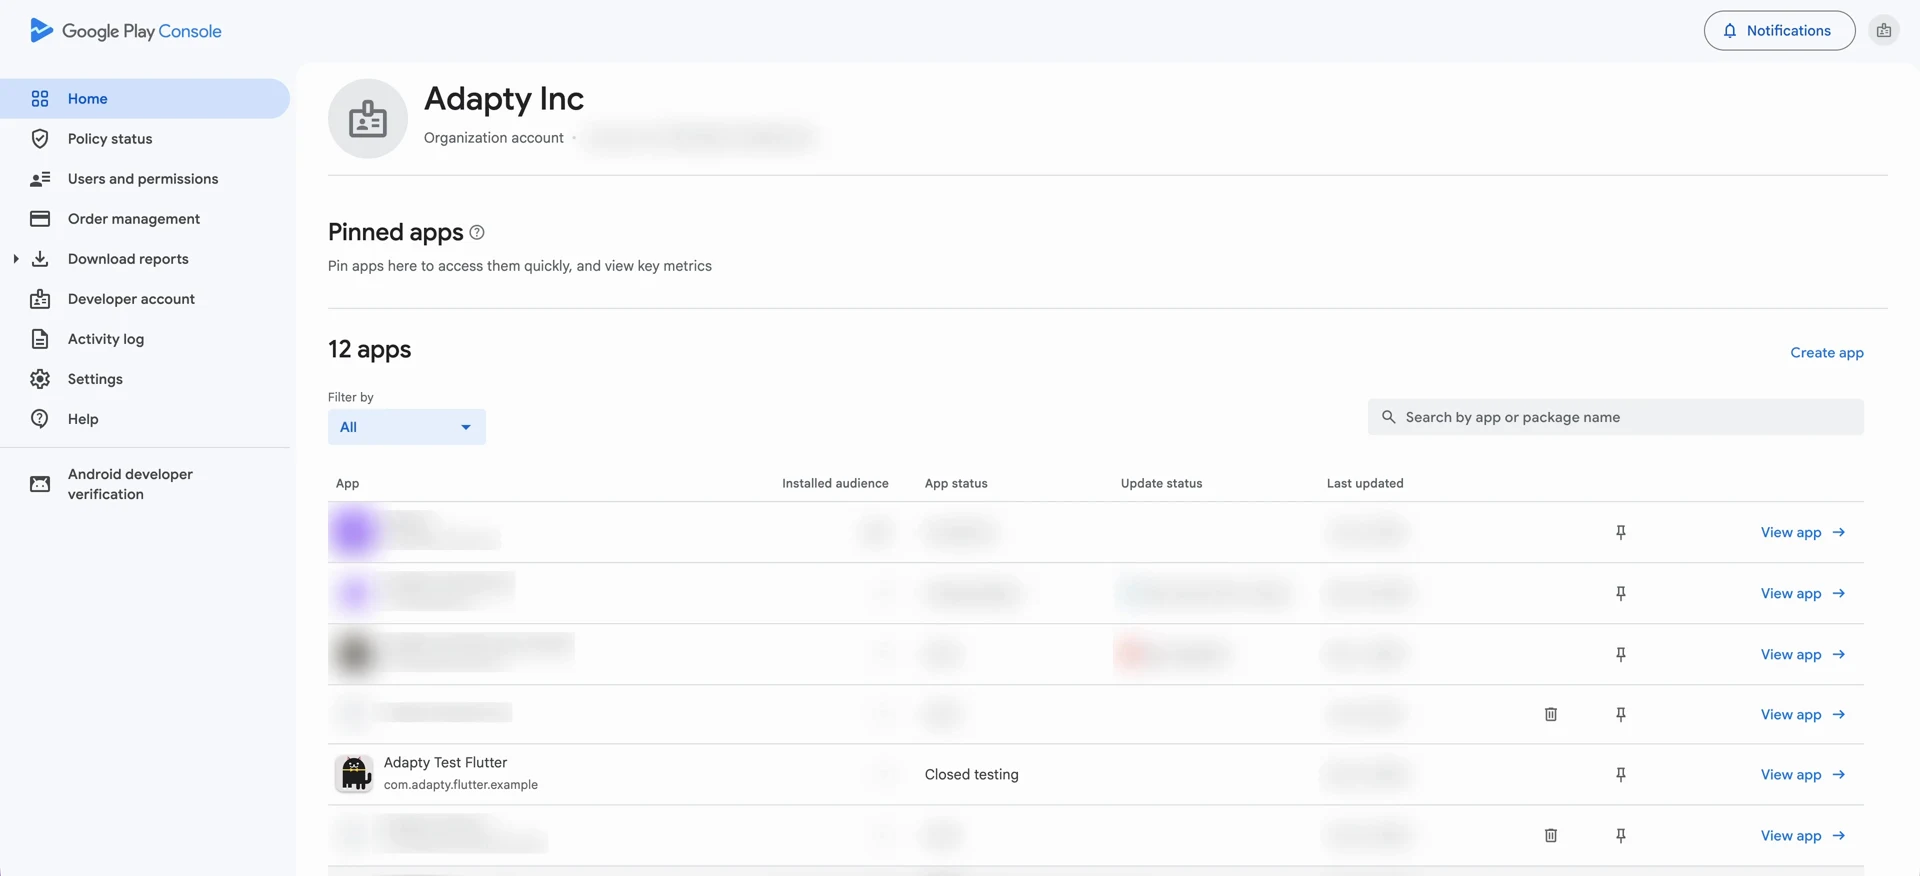Open the Notifications button
Image resolution: width=1920 pixels, height=876 pixels.
pyautogui.click(x=1779, y=31)
